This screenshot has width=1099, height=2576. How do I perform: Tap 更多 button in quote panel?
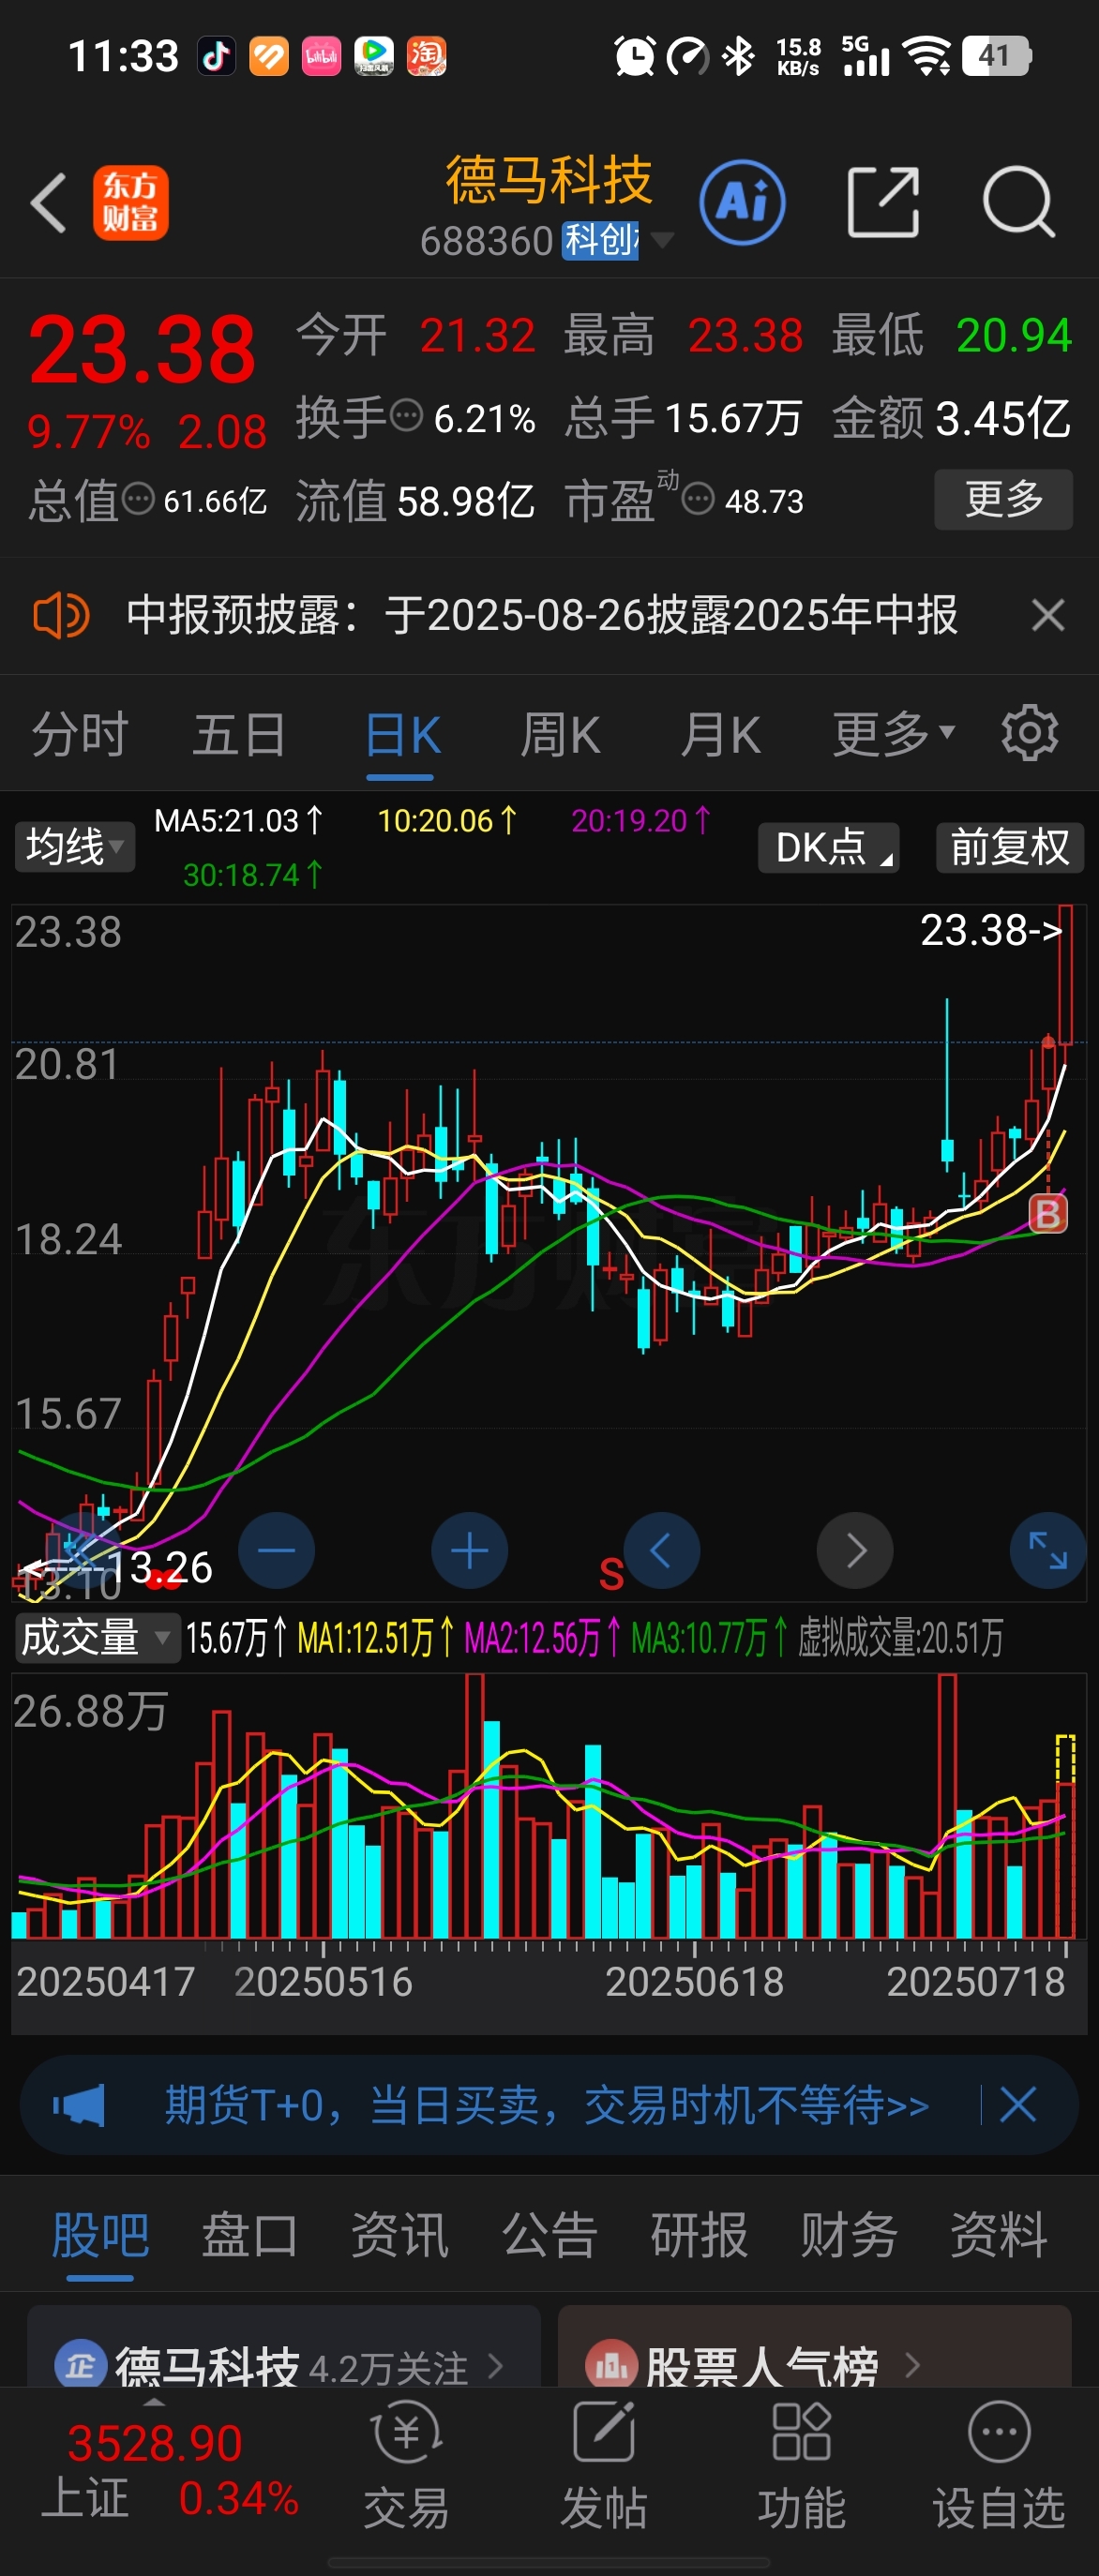1004,499
